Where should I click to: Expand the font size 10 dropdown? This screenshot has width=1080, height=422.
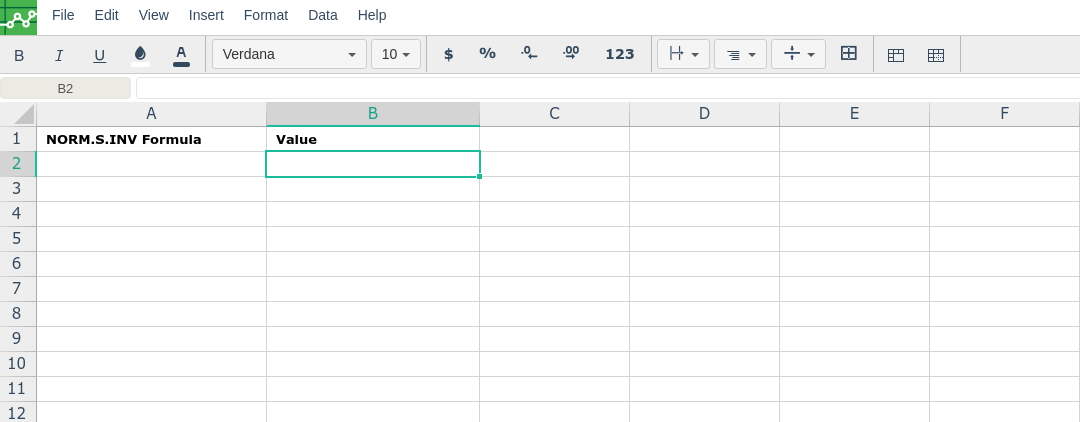(x=396, y=54)
